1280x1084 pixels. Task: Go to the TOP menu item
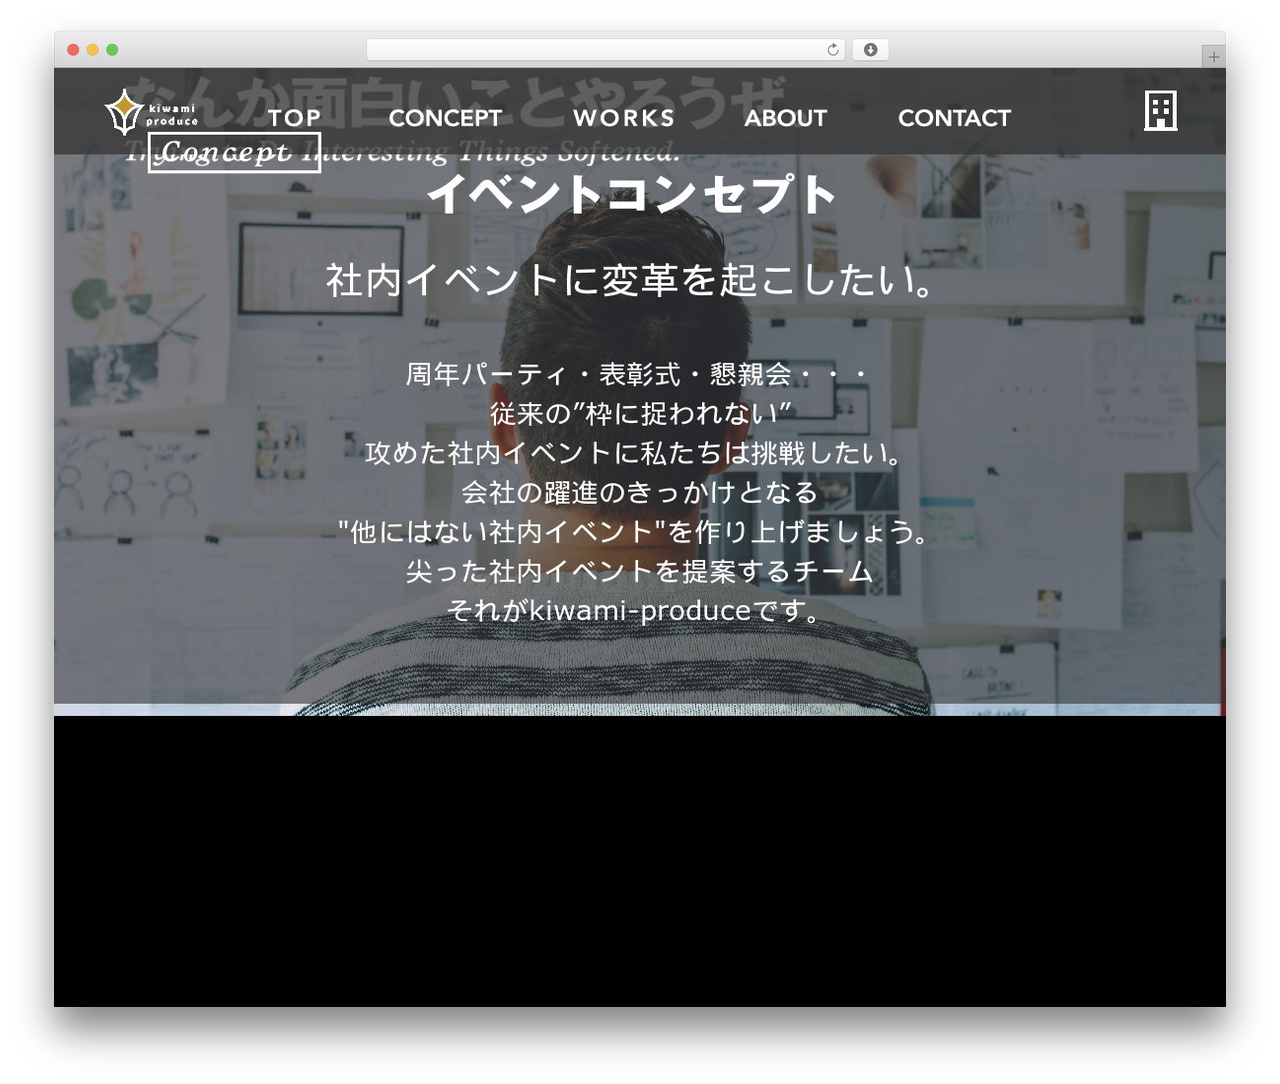click(x=294, y=118)
